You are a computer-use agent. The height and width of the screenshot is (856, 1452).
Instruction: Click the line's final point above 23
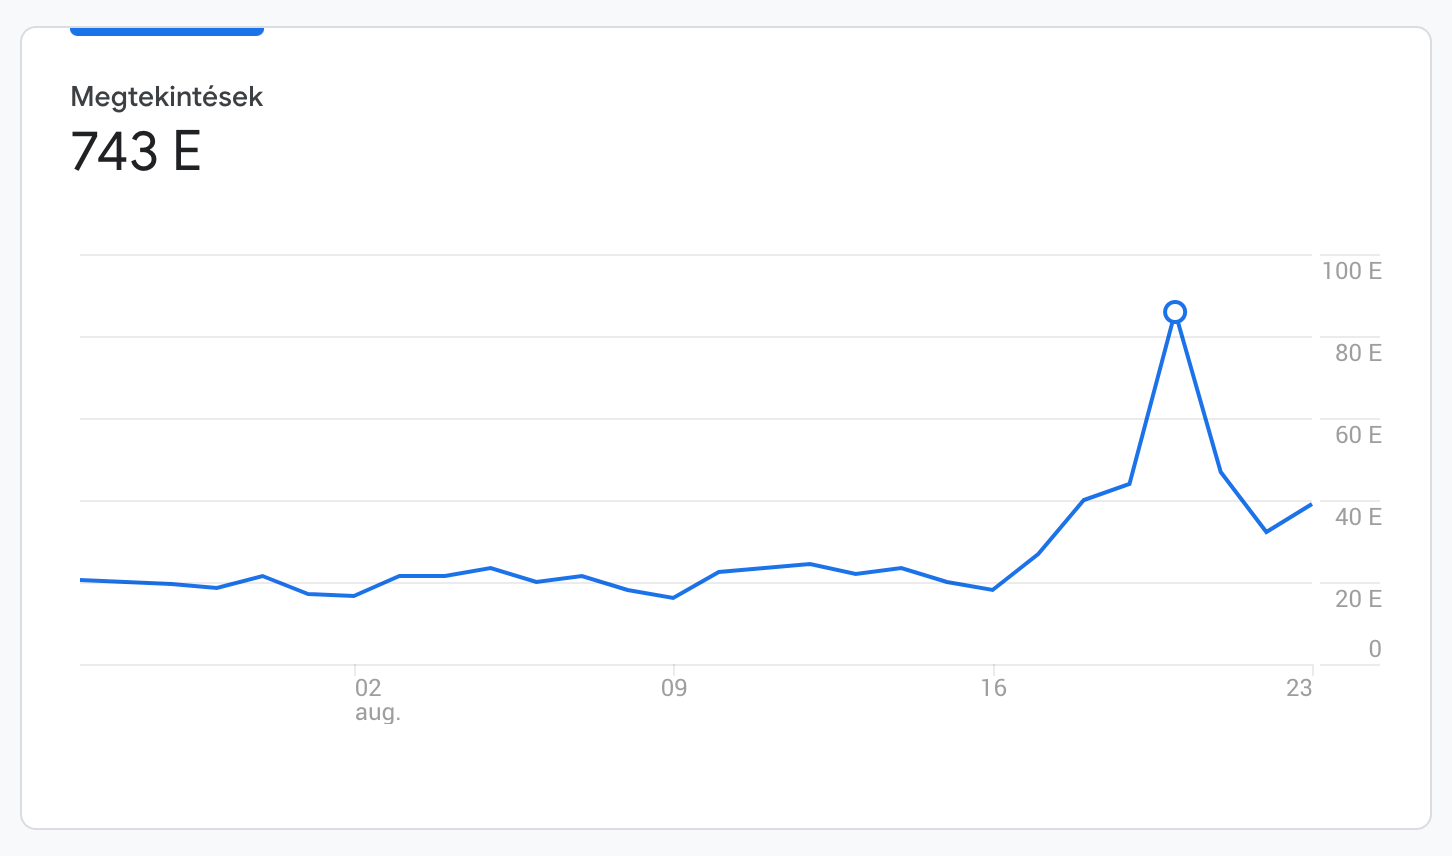click(x=1311, y=504)
